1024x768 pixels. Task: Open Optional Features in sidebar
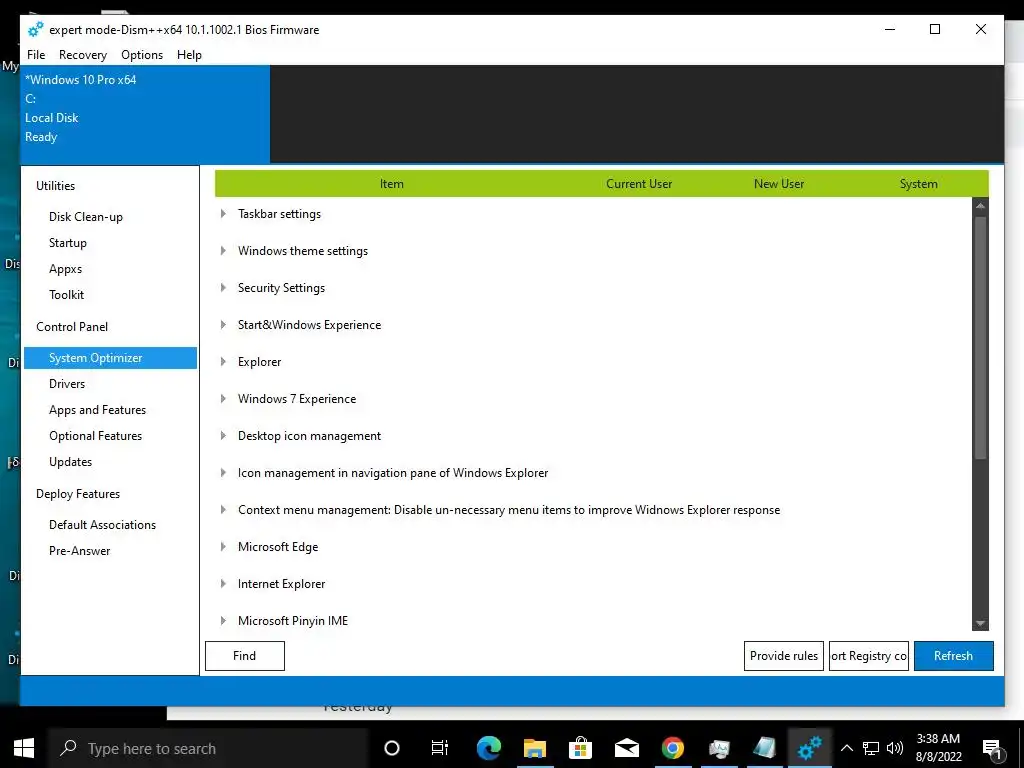pos(95,436)
